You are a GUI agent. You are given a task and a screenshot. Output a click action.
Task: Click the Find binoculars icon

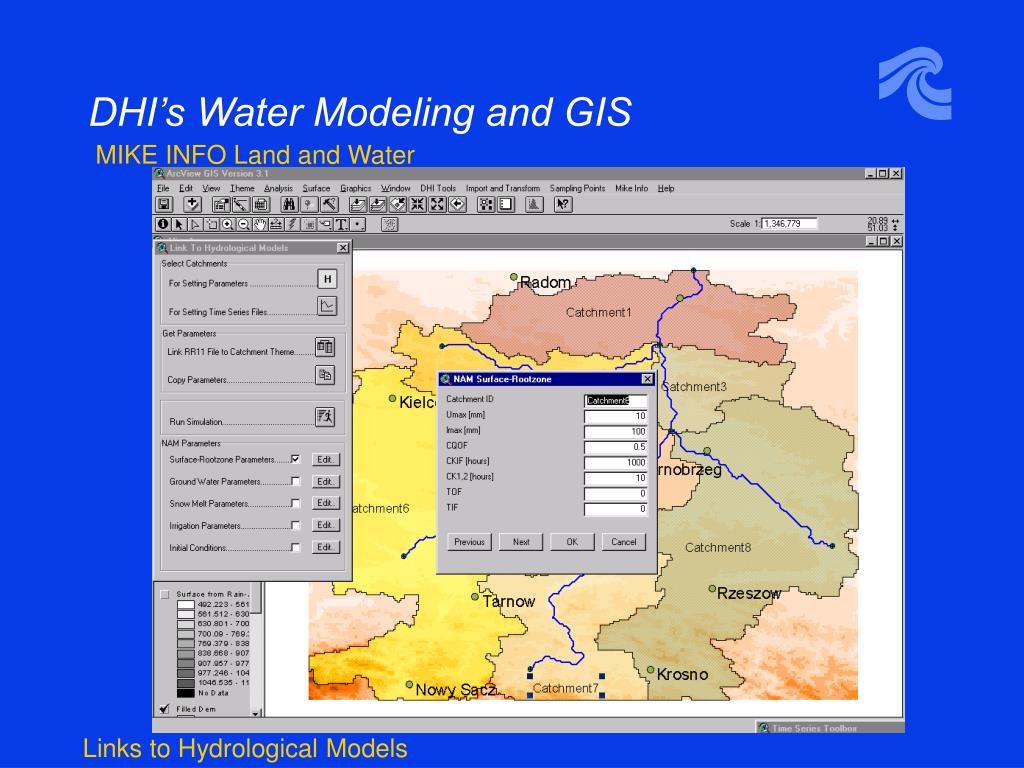tap(289, 204)
